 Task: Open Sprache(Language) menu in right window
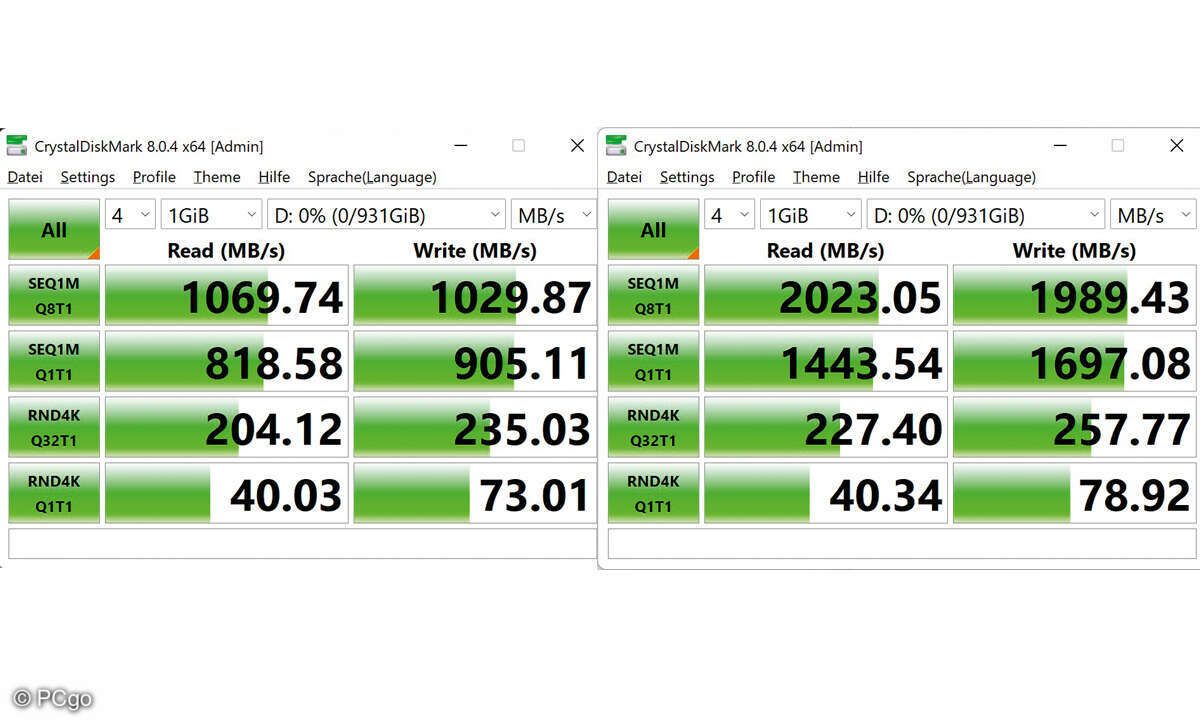971,177
